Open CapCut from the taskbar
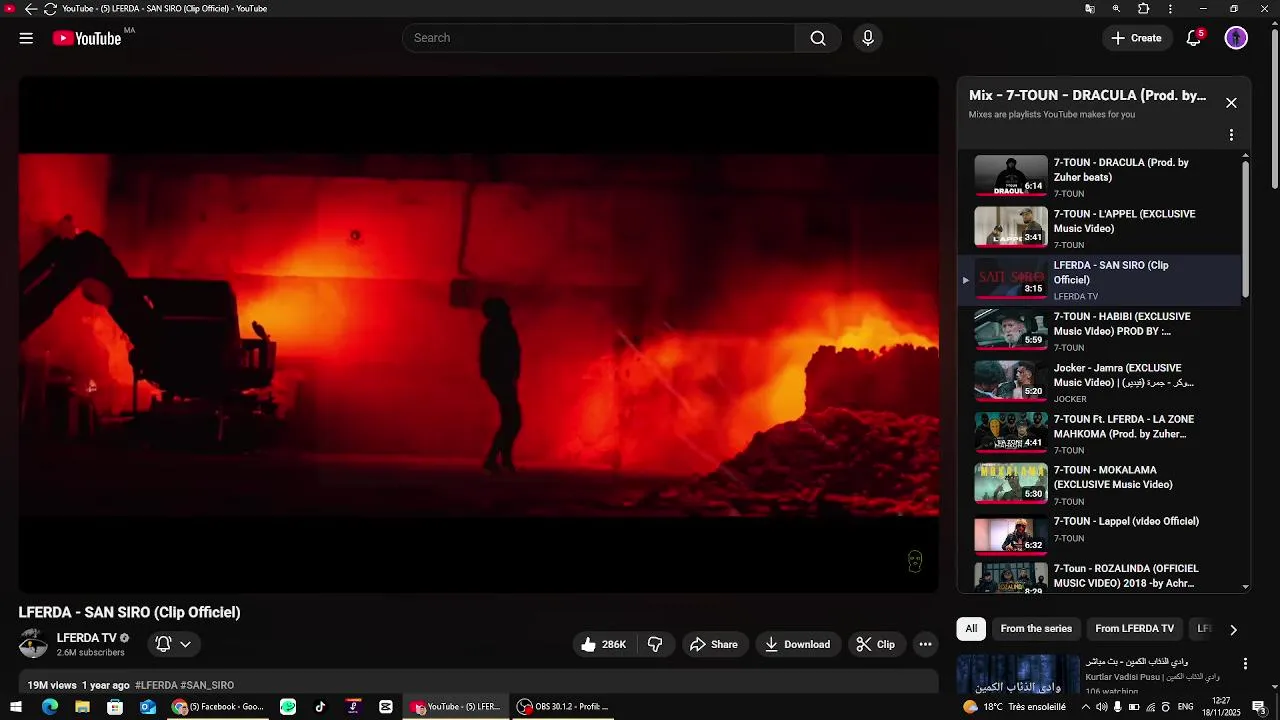This screenshot has height=720, width=1280. pyautogui.click(x=386, y=707)
